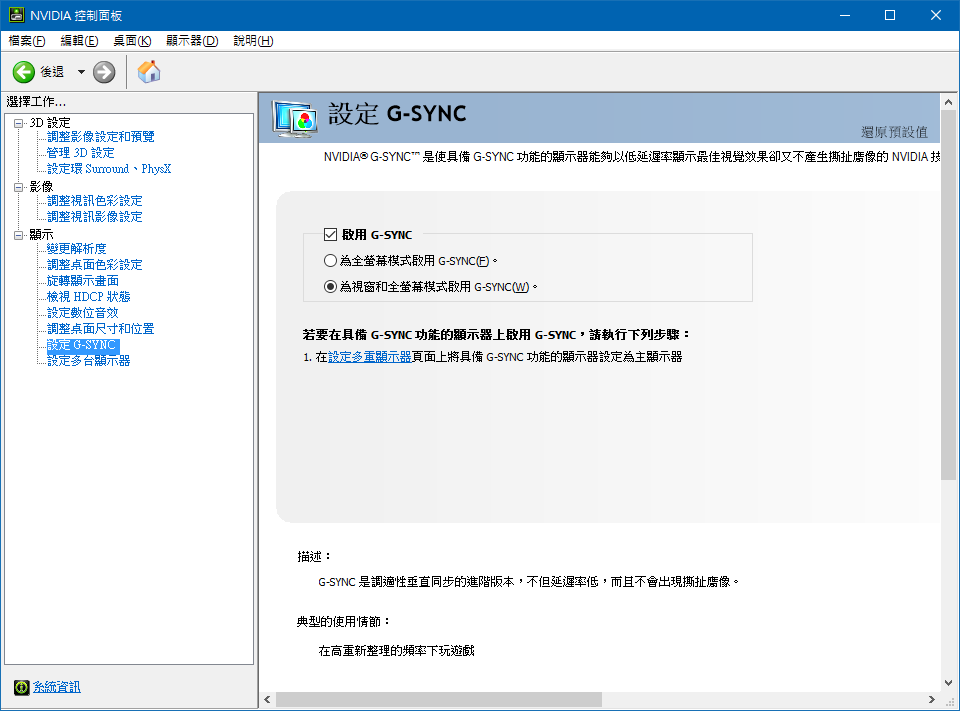Go to the Home page icon

pos(149,72)
